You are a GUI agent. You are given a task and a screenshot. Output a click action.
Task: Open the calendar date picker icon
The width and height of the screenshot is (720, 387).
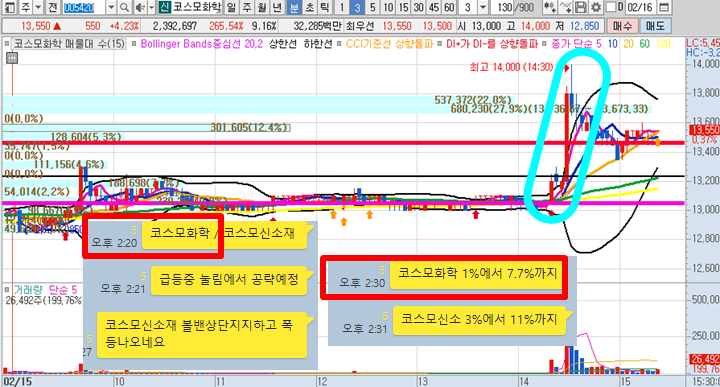pyautogui.click(x=664, y=7)
